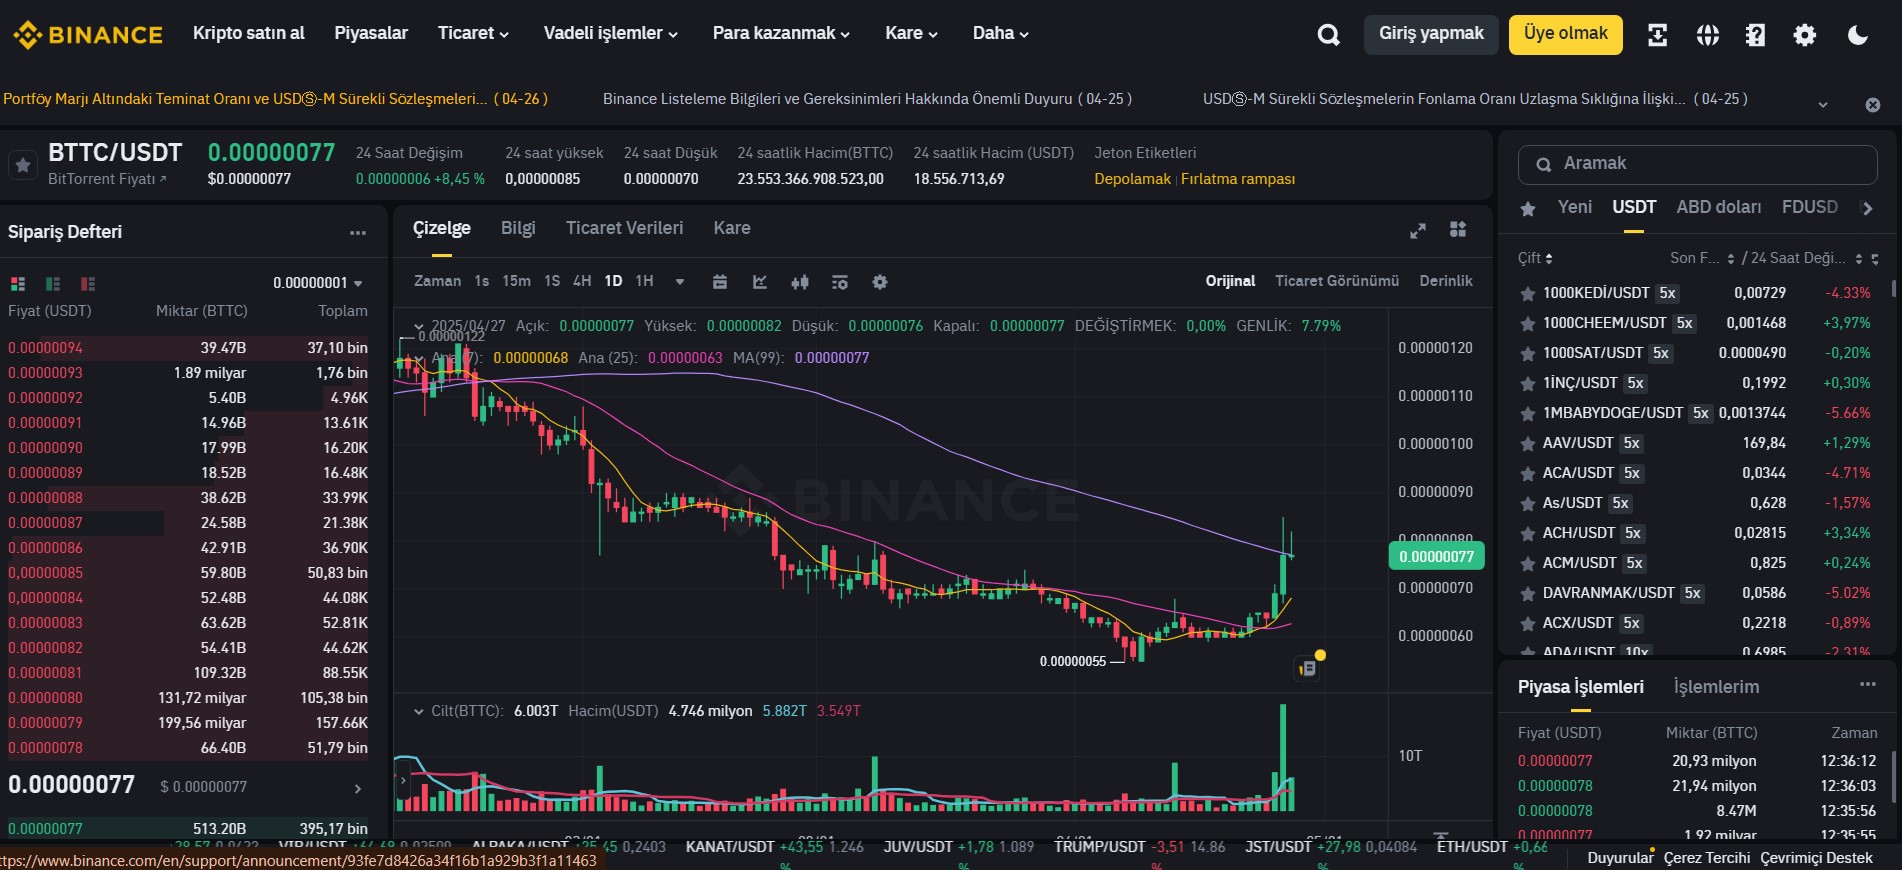Image resolution: width=1902 pixels, height=870 pixels.
Task: Collapse the price indicator legend chevron
Action: 419,326
